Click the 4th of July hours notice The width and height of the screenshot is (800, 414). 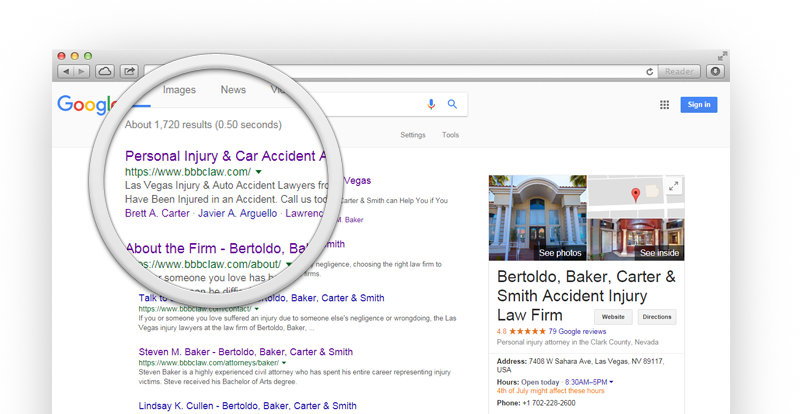coord(551,391)
